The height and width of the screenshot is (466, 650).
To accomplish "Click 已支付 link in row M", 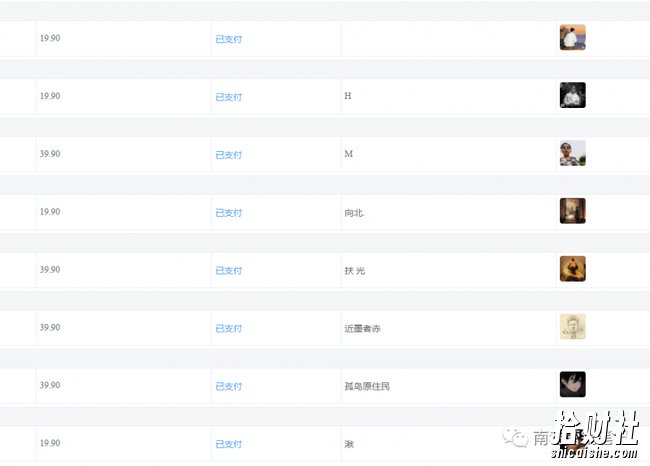I will coord(228,155).
